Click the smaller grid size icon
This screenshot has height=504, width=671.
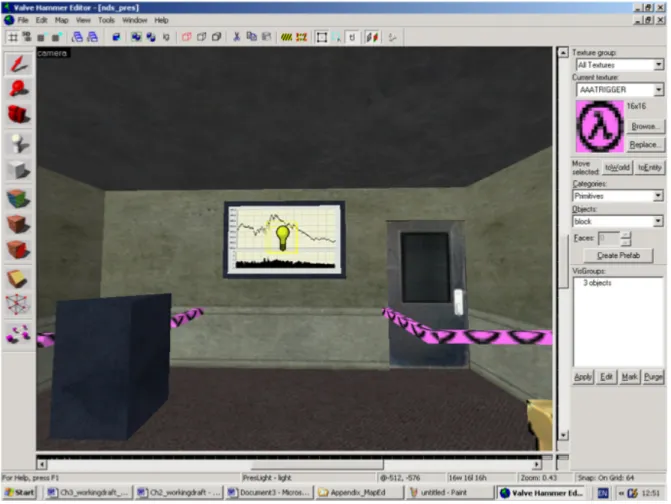tap(41, 38)
